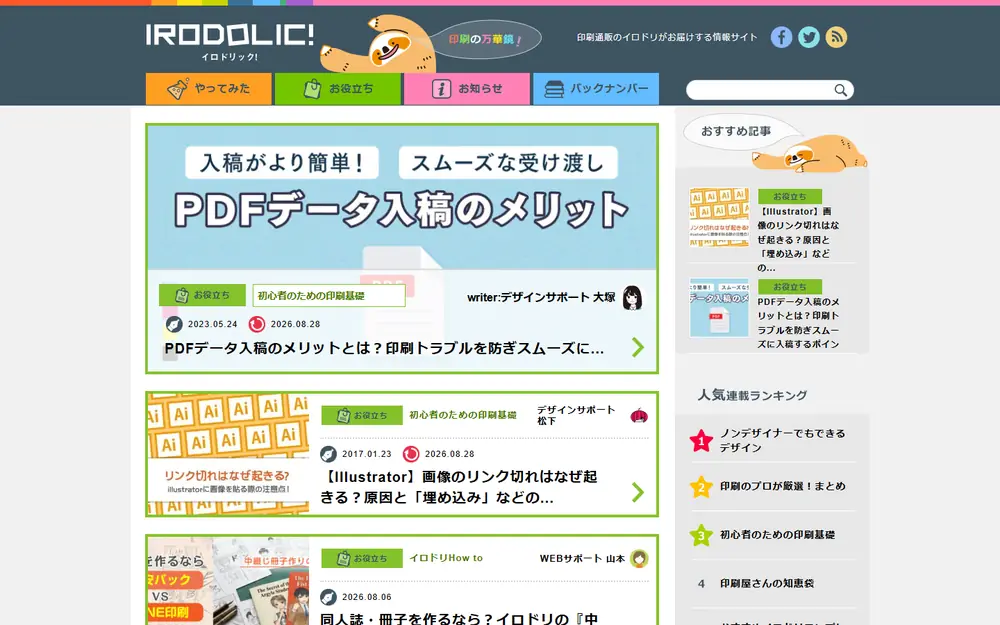Click writer:デザインサポート 大塚 text
This screenshot has height=625, width=1000.
pos(541,297)
